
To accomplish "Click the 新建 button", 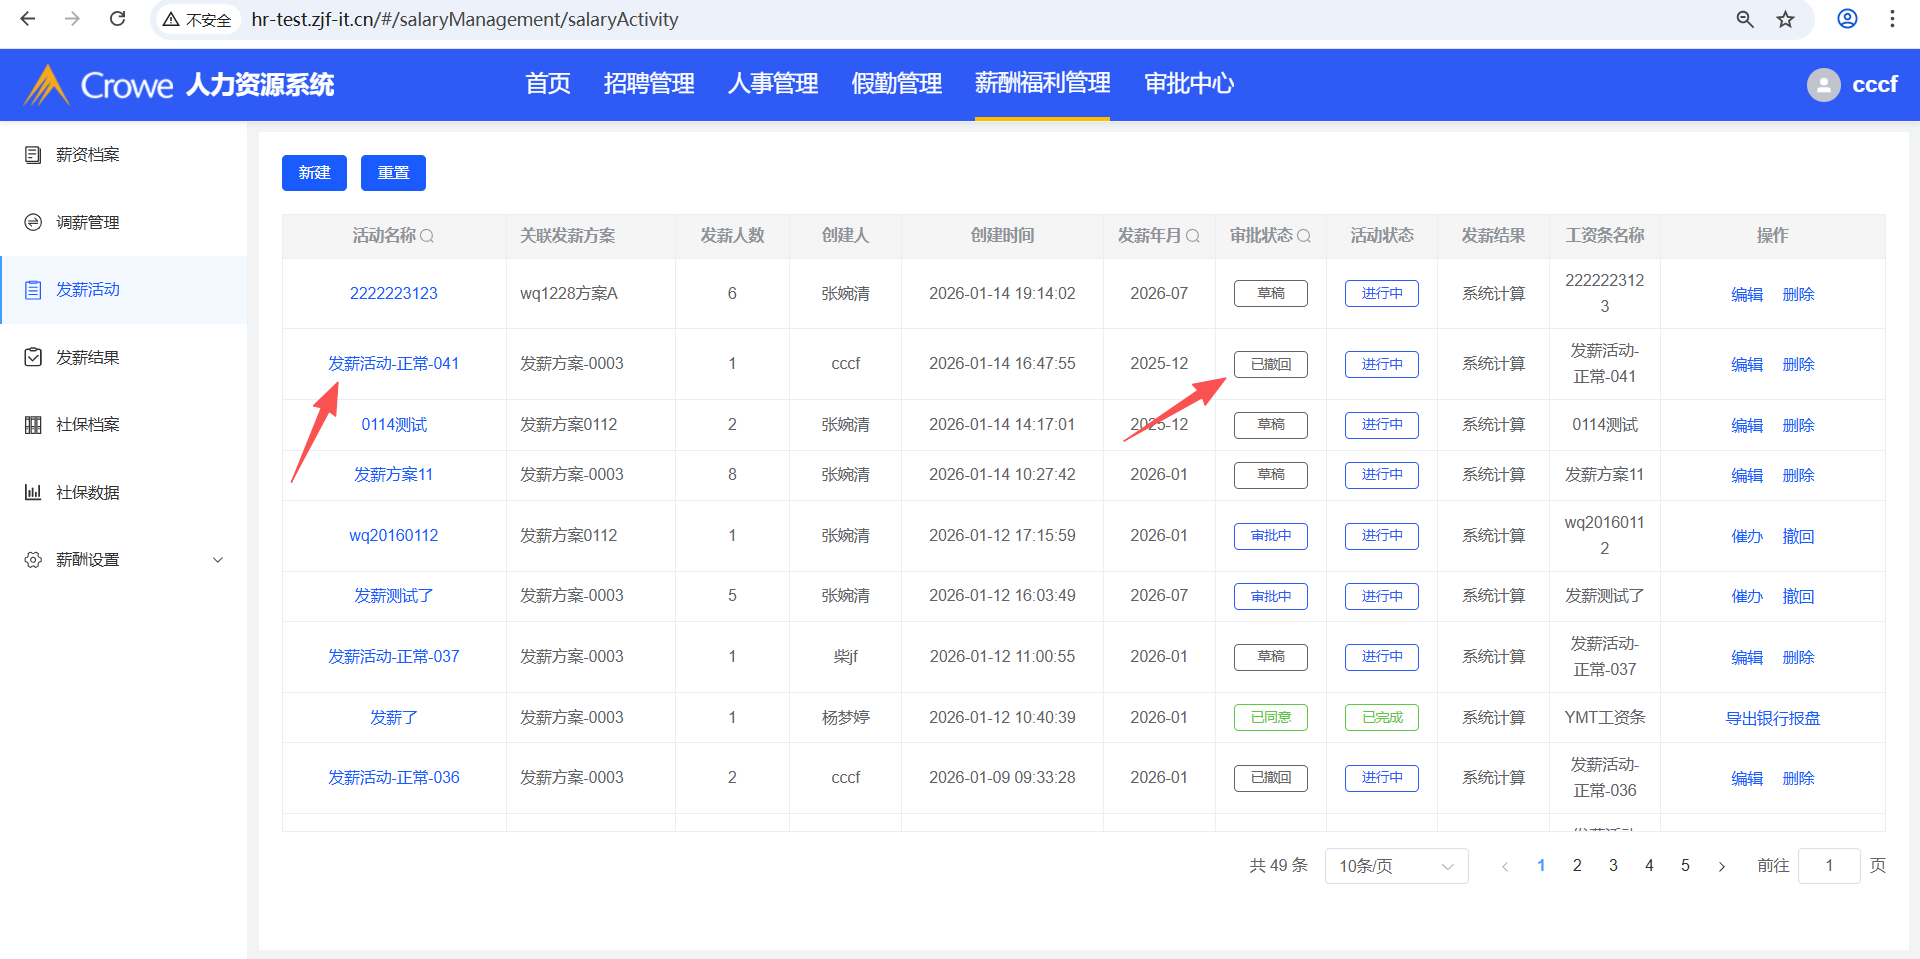I will [x=314, y=173].
